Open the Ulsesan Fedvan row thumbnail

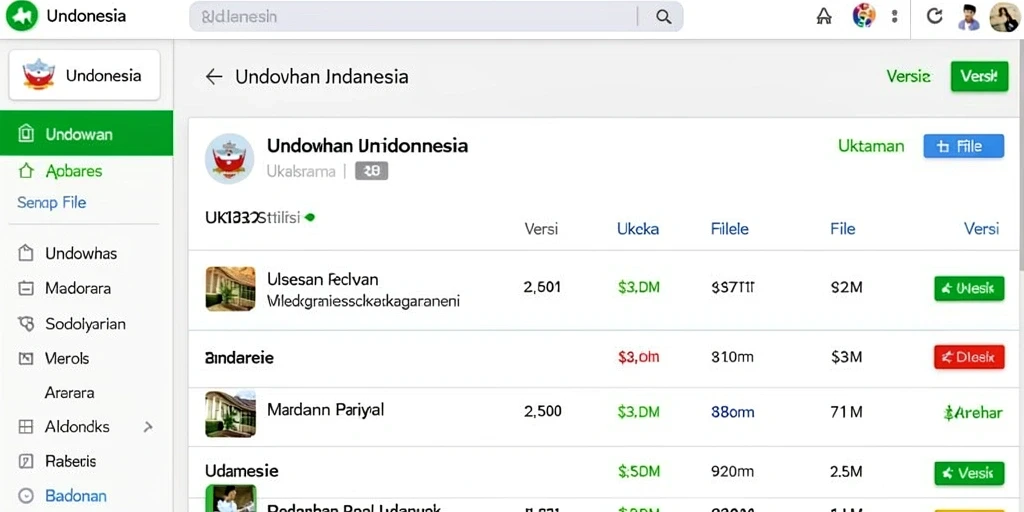click(x=230, y=289)
